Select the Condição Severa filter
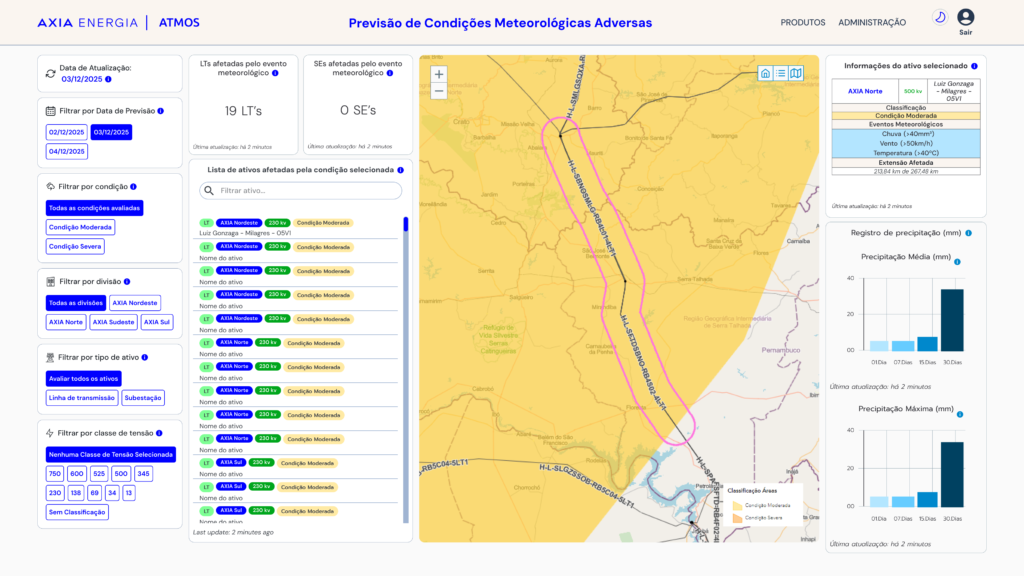This screenshot has height=576, width=1024. point(76,246)
